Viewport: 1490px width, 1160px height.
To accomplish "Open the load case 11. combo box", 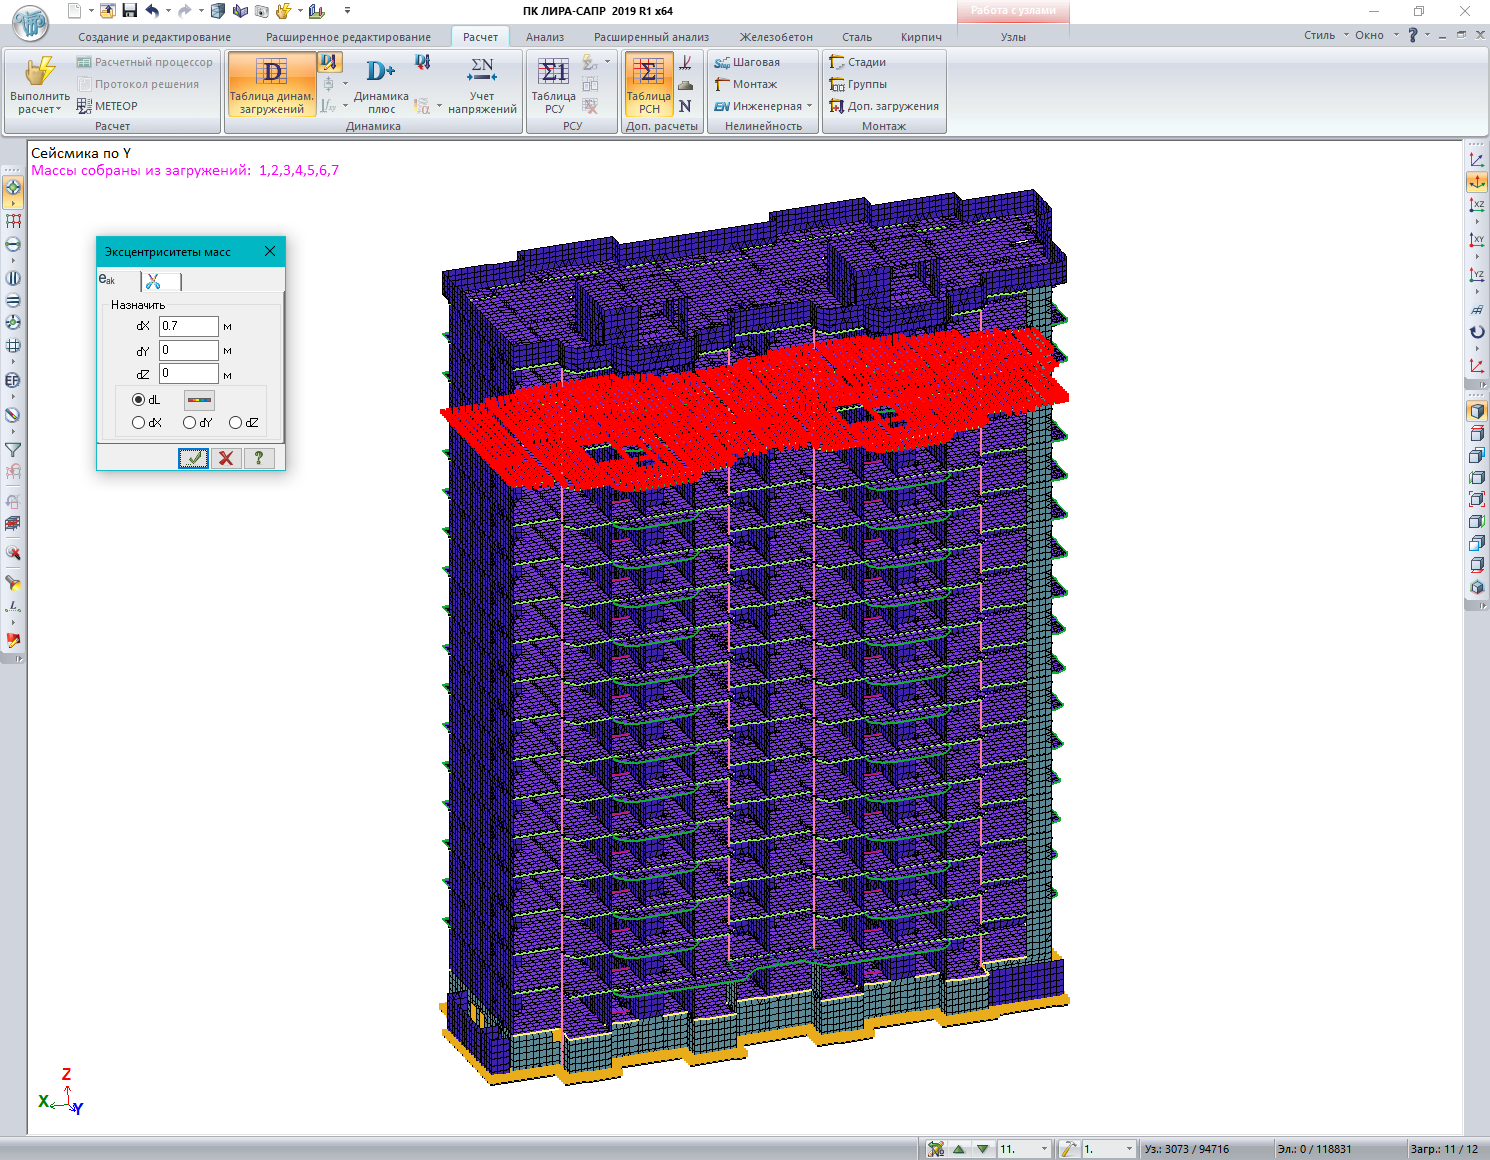I will click(x=1025, y=1149).
